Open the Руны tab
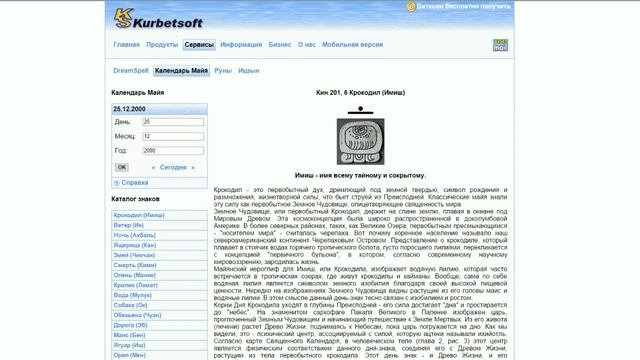This screenshot has width=640, height=360. coord(223,71)
